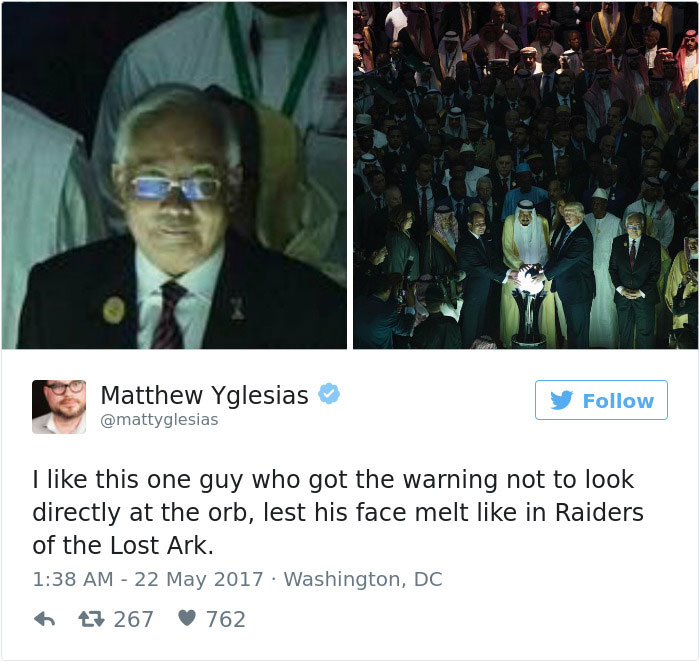Click the glowing orb in the crowd photo

529,279
